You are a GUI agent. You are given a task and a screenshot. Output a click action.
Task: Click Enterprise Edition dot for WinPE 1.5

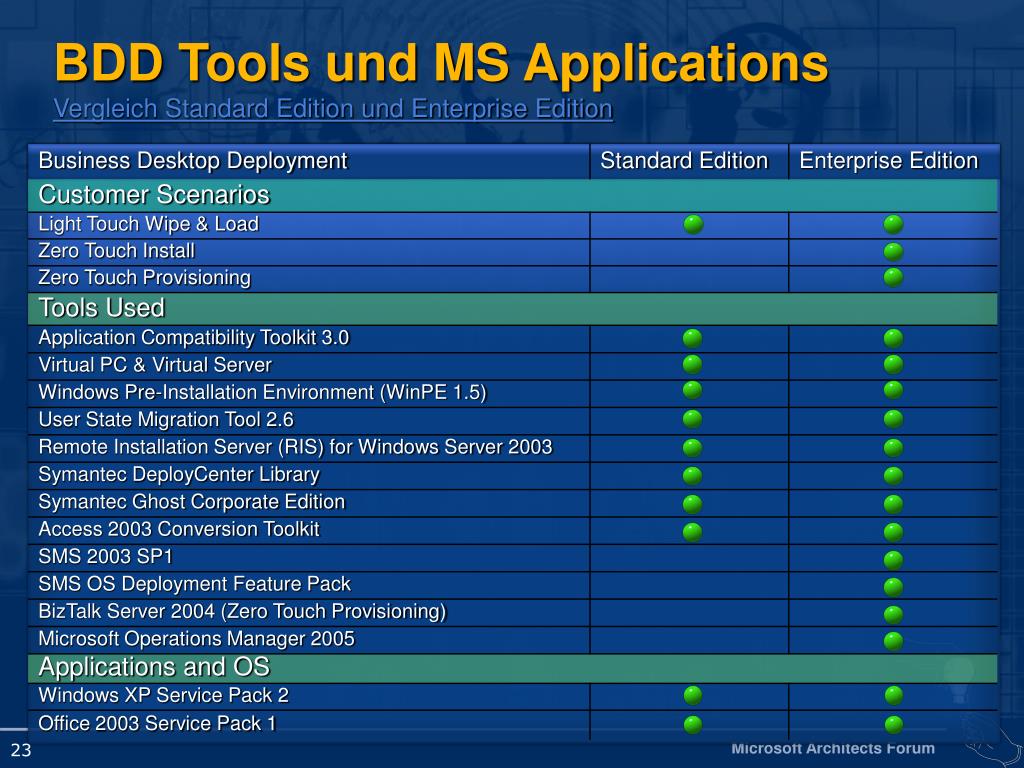coord(893,390)
